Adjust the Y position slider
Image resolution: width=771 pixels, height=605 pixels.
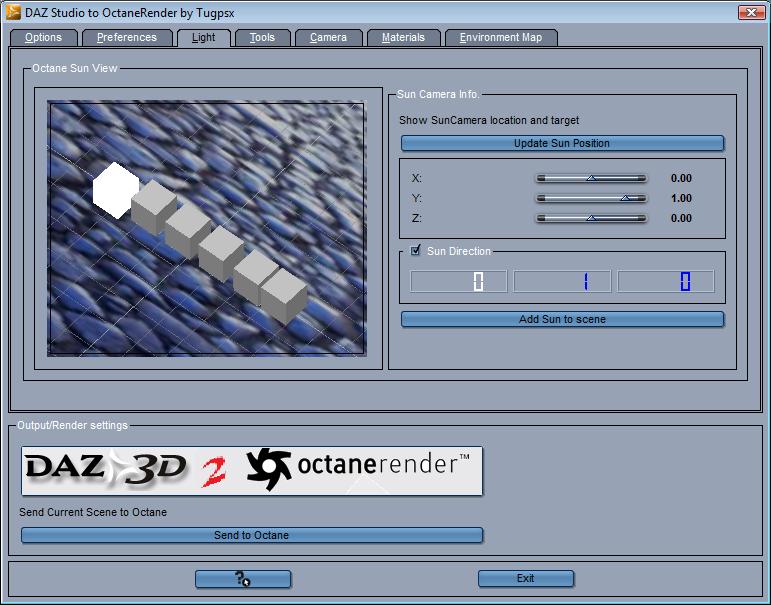tap(591, 198)
